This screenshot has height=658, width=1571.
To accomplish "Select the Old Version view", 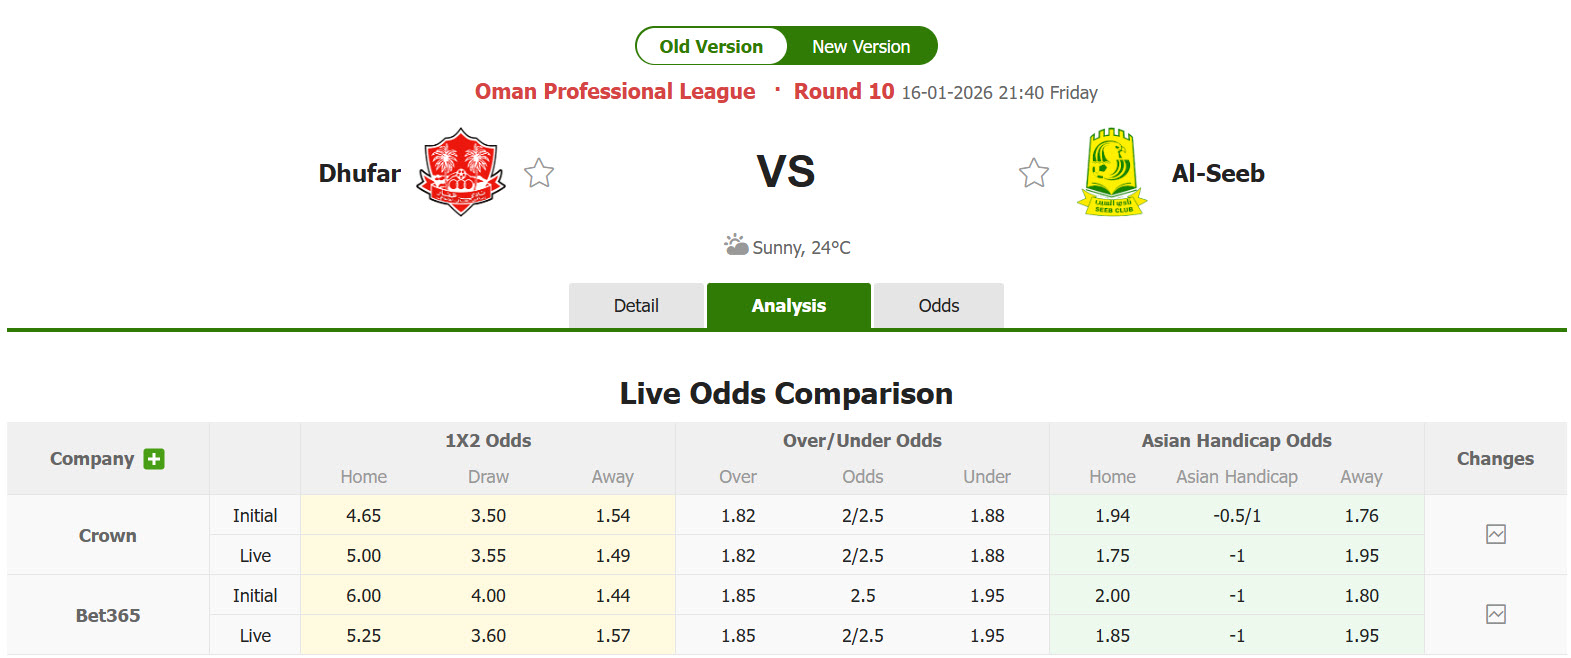I will click(x=712, y=45).
